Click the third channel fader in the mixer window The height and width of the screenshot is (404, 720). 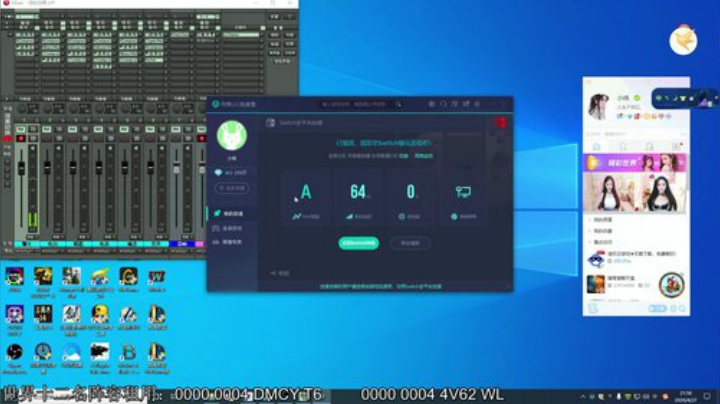(73, 168)
